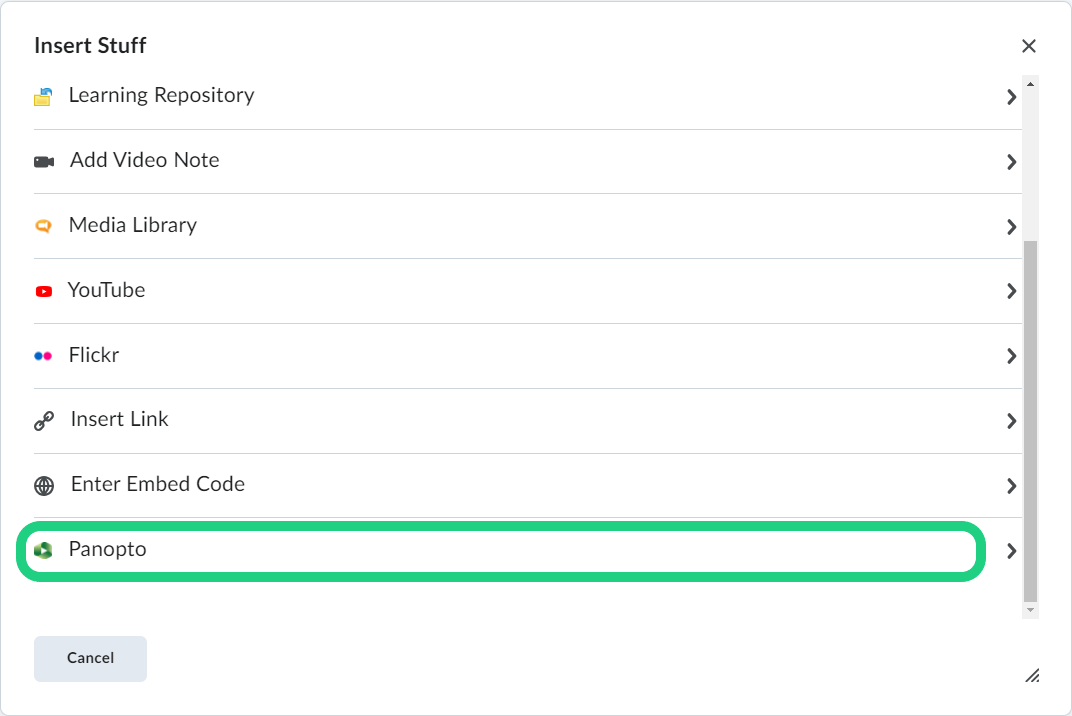Open the Enter Embed Code option
Image resolution: width=1072 pixels, height=716 pixels.
(158, 484)
